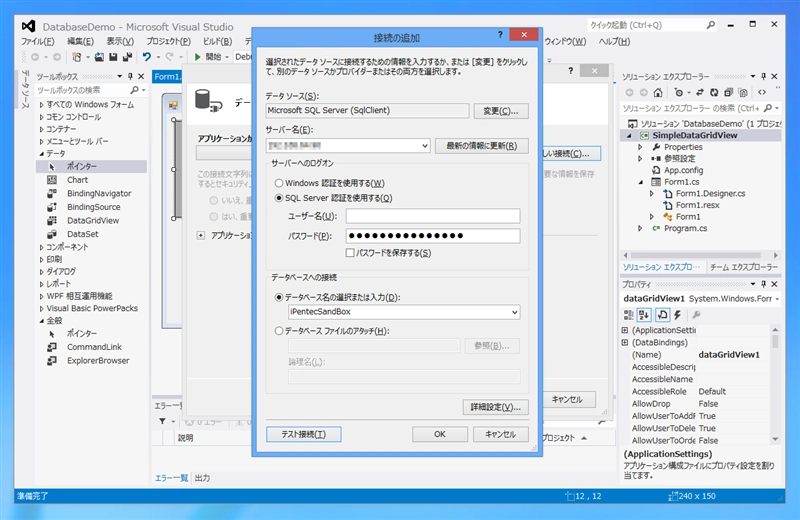
Task: Click the 詳細設定(V)... button
Action: point(495,407)
